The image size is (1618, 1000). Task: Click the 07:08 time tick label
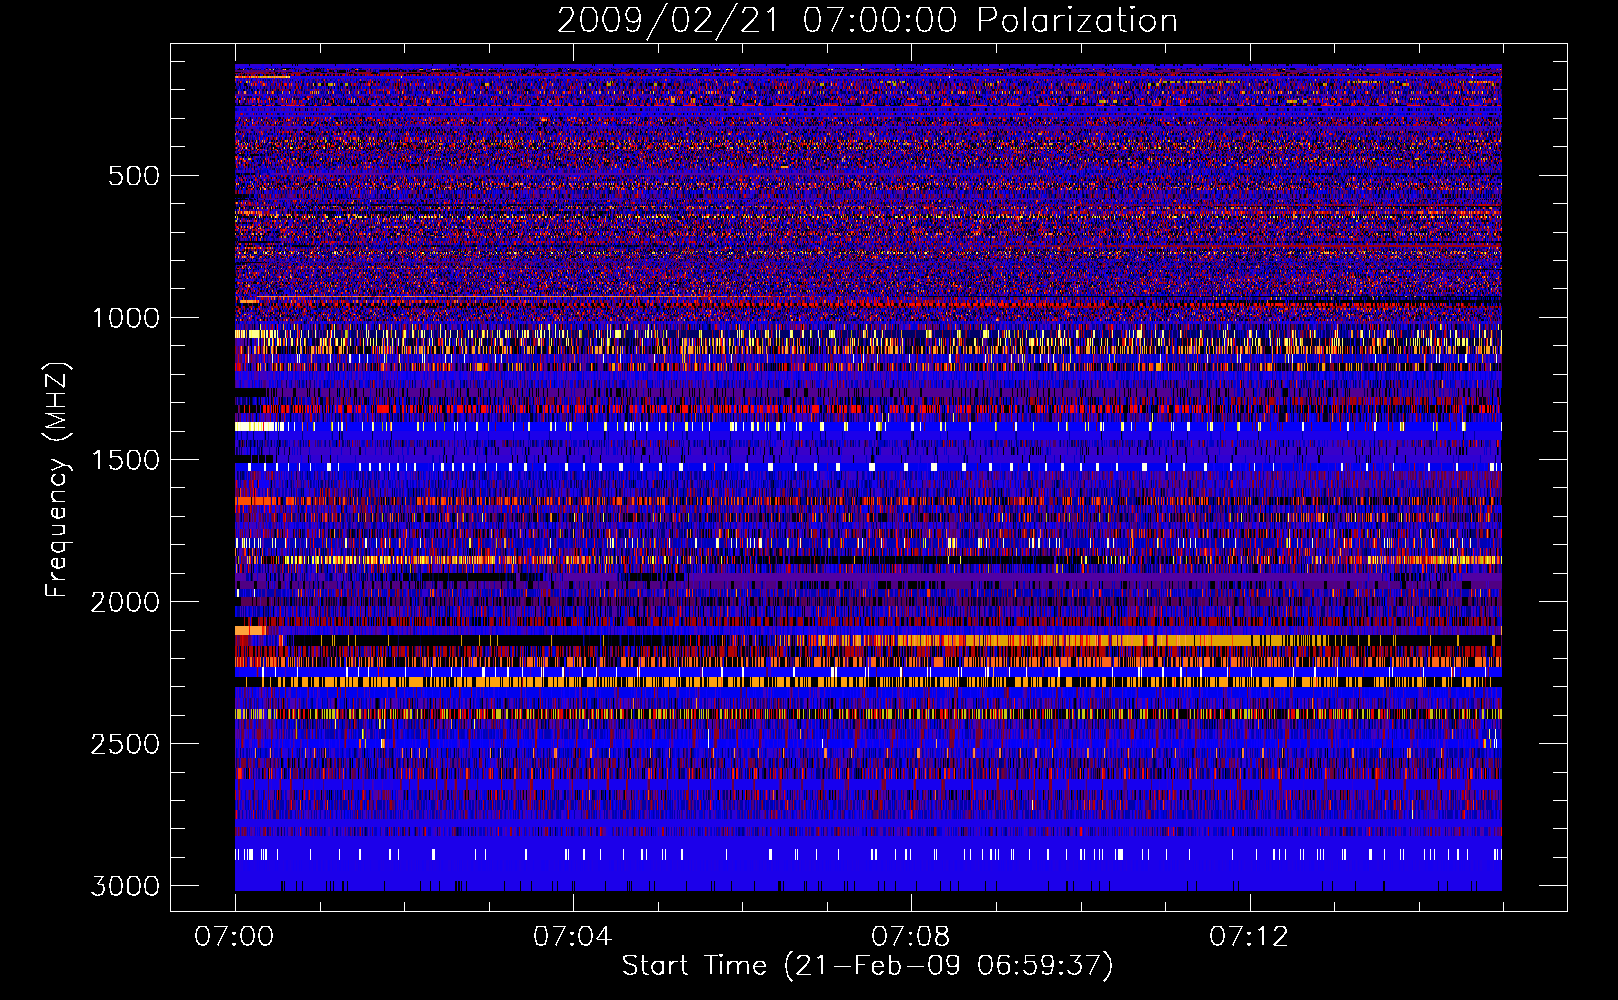click(911, 937)
